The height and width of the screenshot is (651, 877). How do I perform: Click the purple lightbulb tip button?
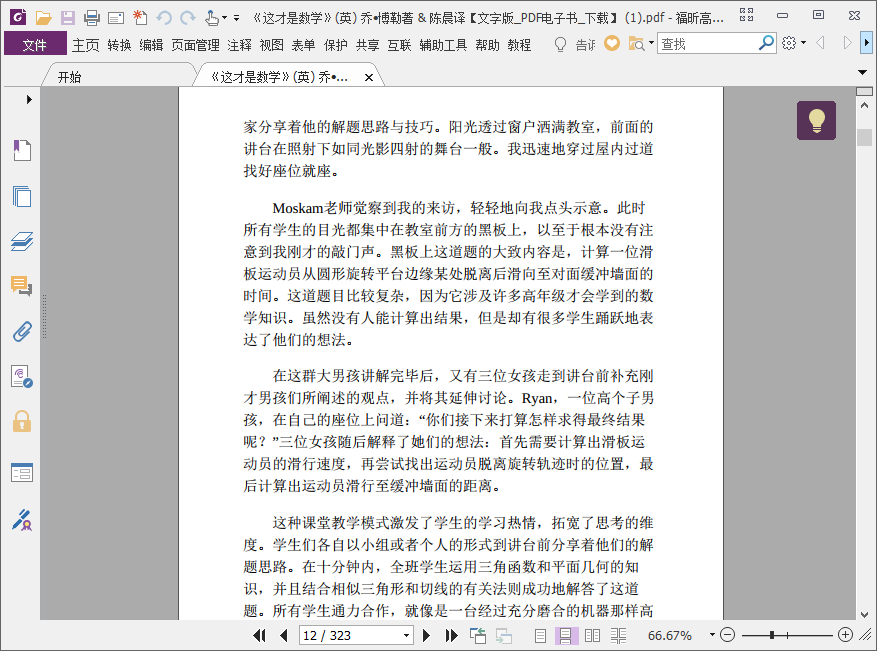[x=816, y=120]
